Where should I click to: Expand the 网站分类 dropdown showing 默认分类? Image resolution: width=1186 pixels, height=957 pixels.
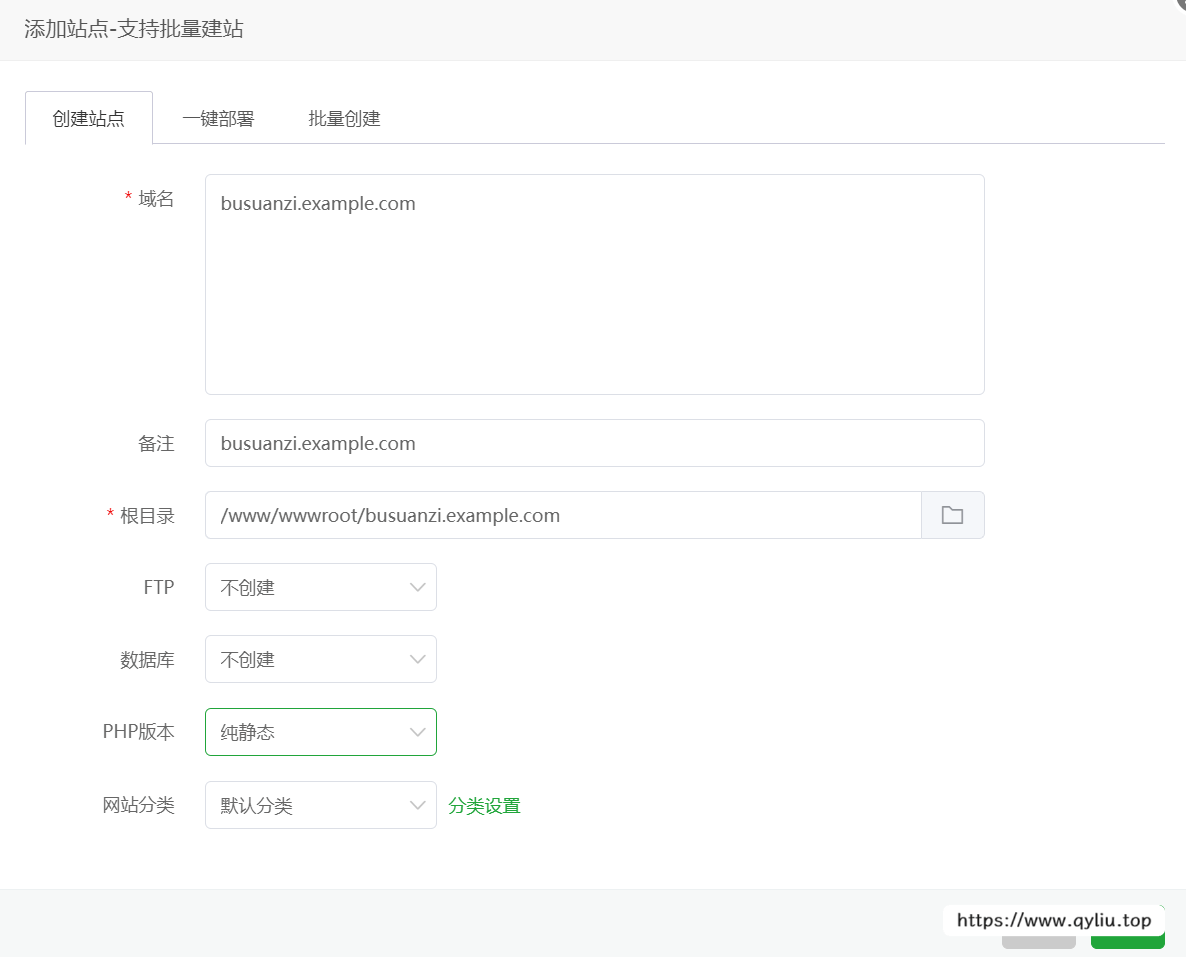310,805
